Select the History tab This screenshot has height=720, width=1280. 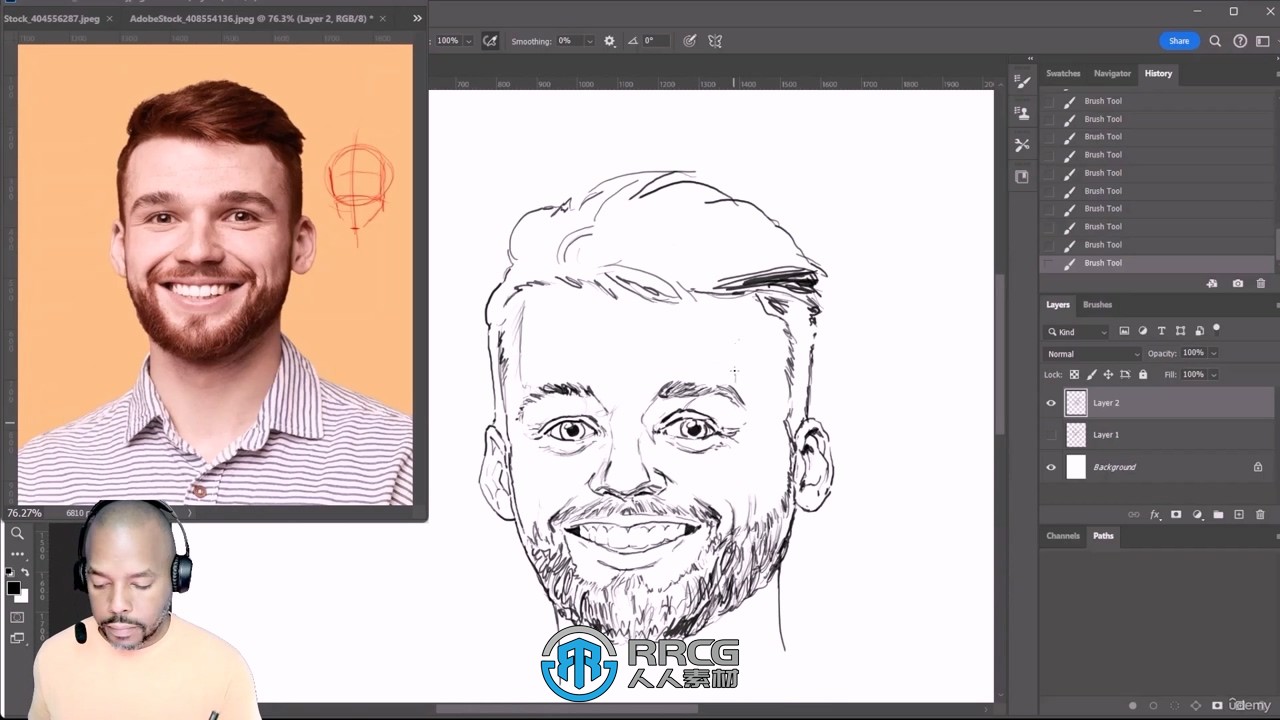pyautogui.click(x=1158, y=73)
